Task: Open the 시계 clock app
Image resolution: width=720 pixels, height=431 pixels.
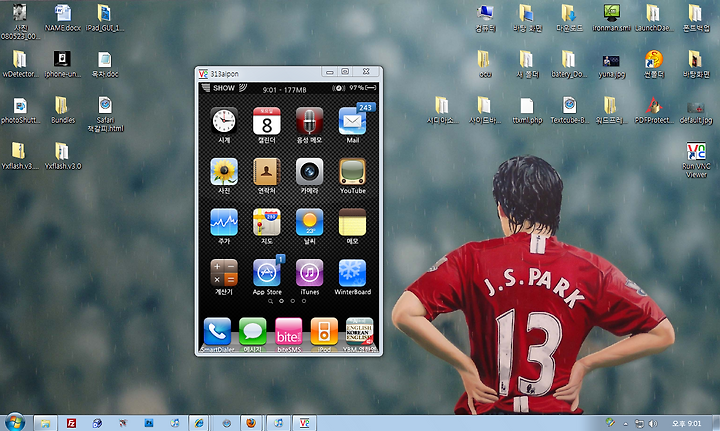Action: click(x=224, y=121)
